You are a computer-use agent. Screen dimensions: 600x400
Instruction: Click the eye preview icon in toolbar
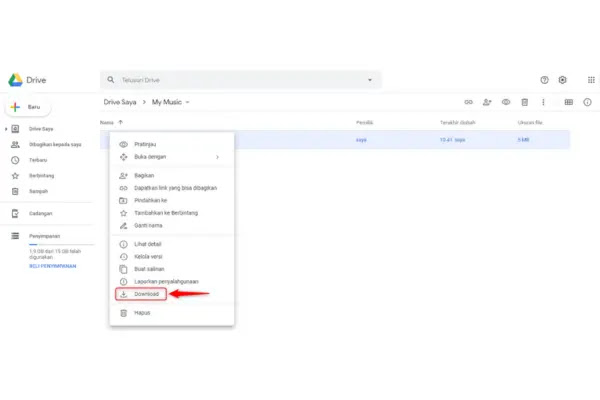coord(506,102)
